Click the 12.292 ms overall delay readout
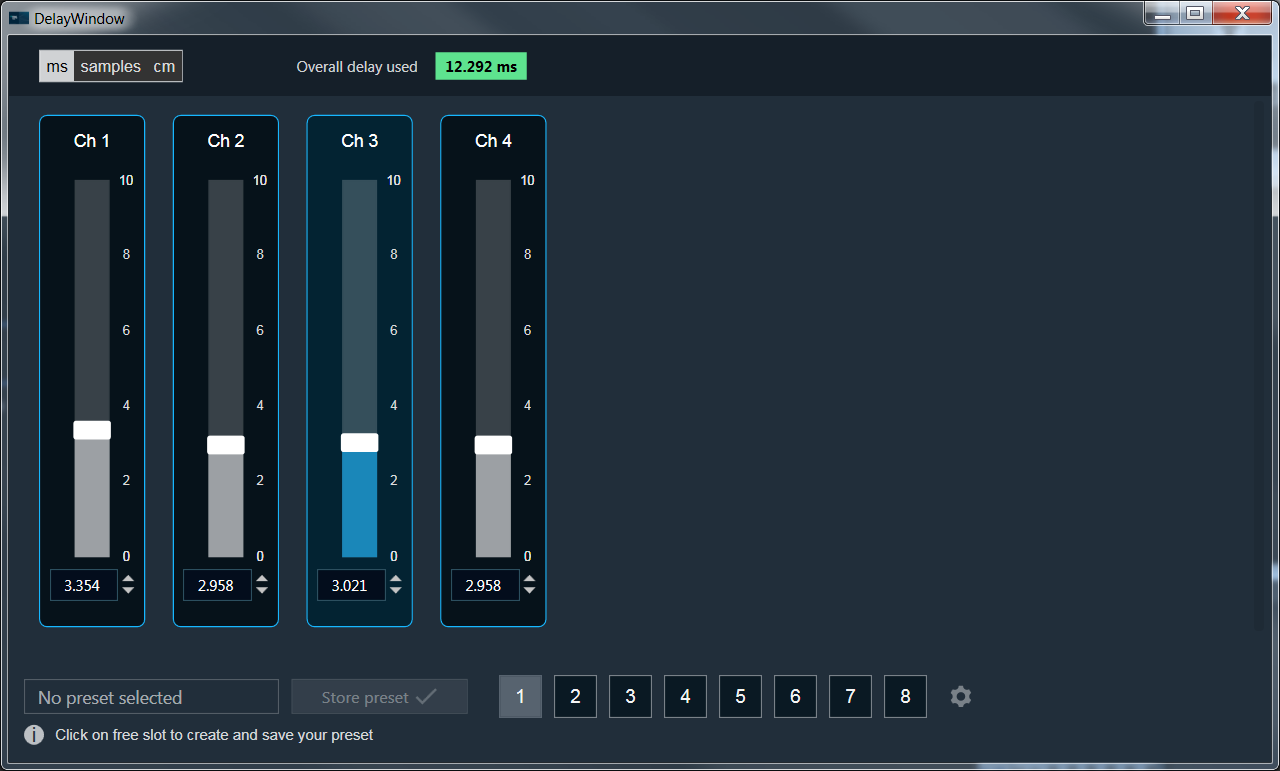This screenshot has width=1280, height=771. point(481,66)
